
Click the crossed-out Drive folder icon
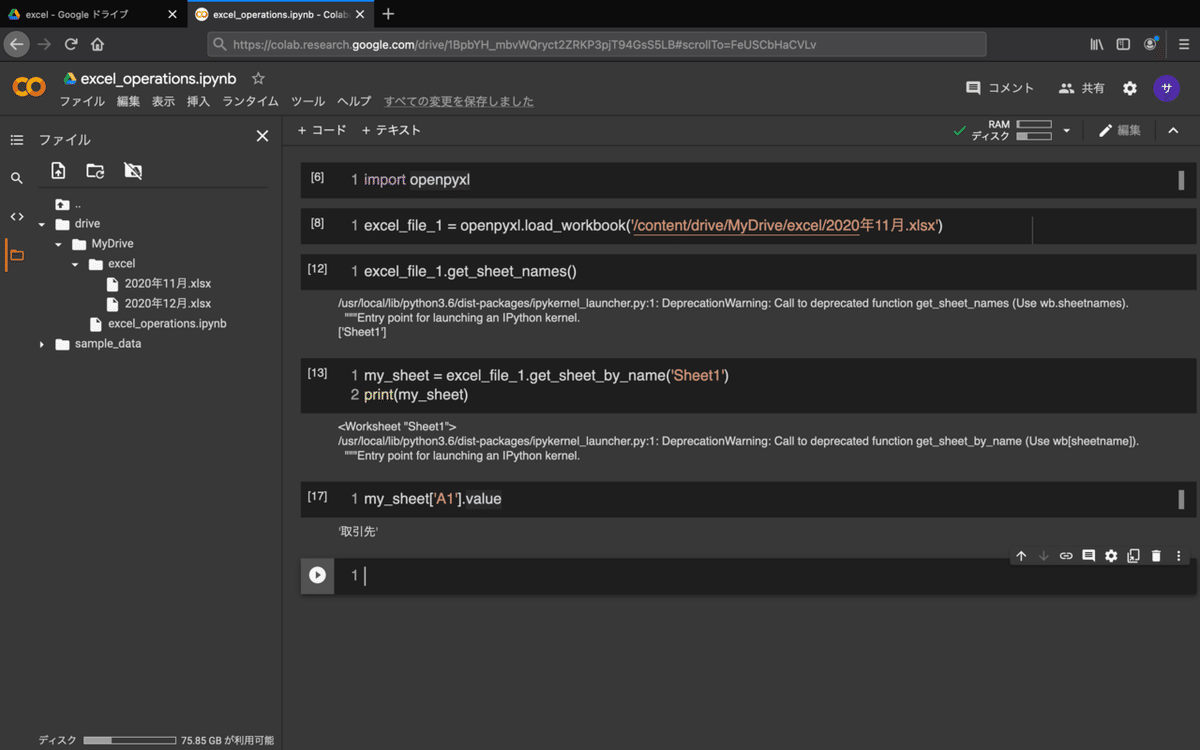[x=133, y=171]
